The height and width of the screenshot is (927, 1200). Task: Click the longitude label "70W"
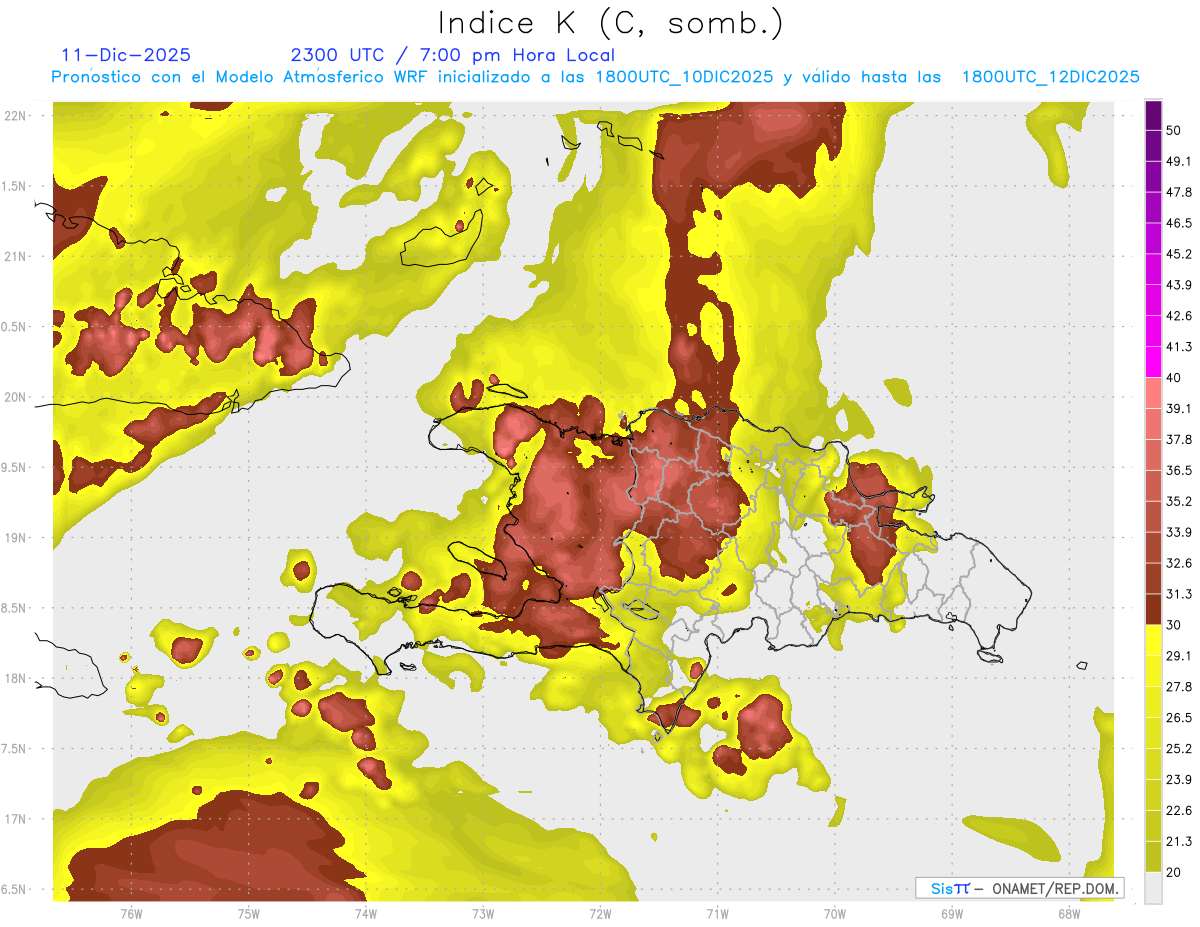tap(835, 913)
